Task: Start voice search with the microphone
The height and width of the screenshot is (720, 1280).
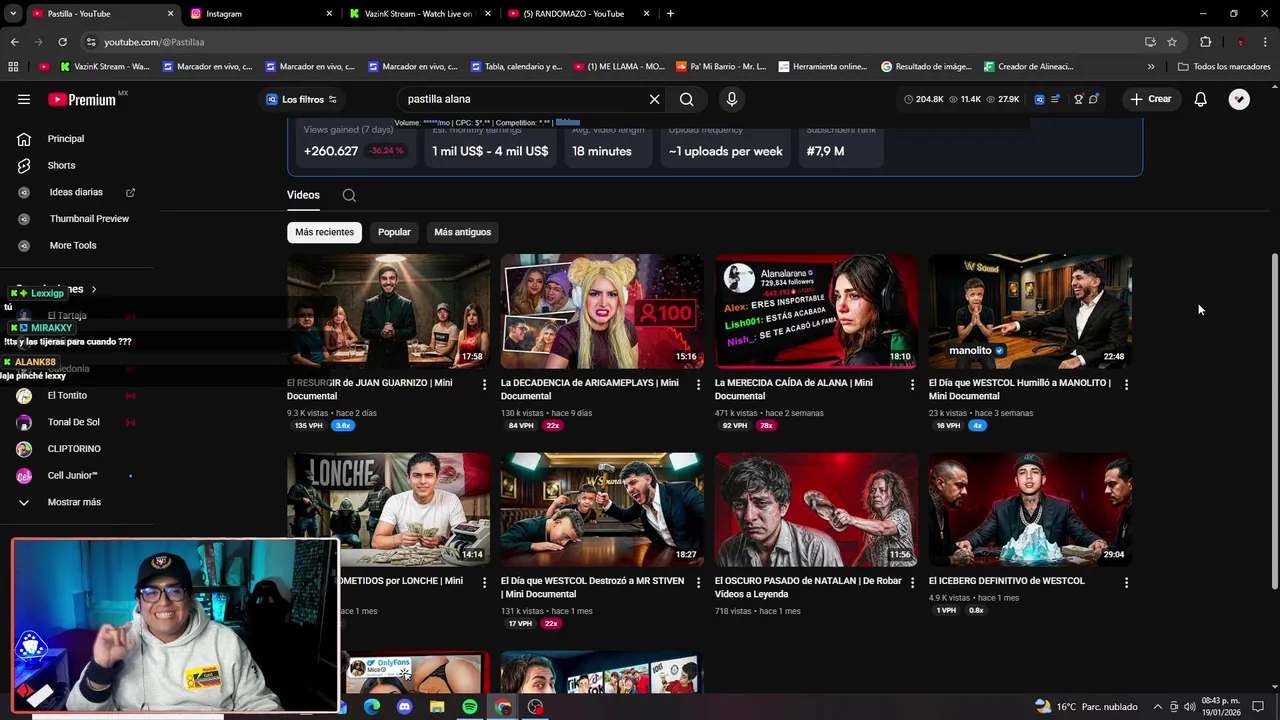Action: pos(732,99)
